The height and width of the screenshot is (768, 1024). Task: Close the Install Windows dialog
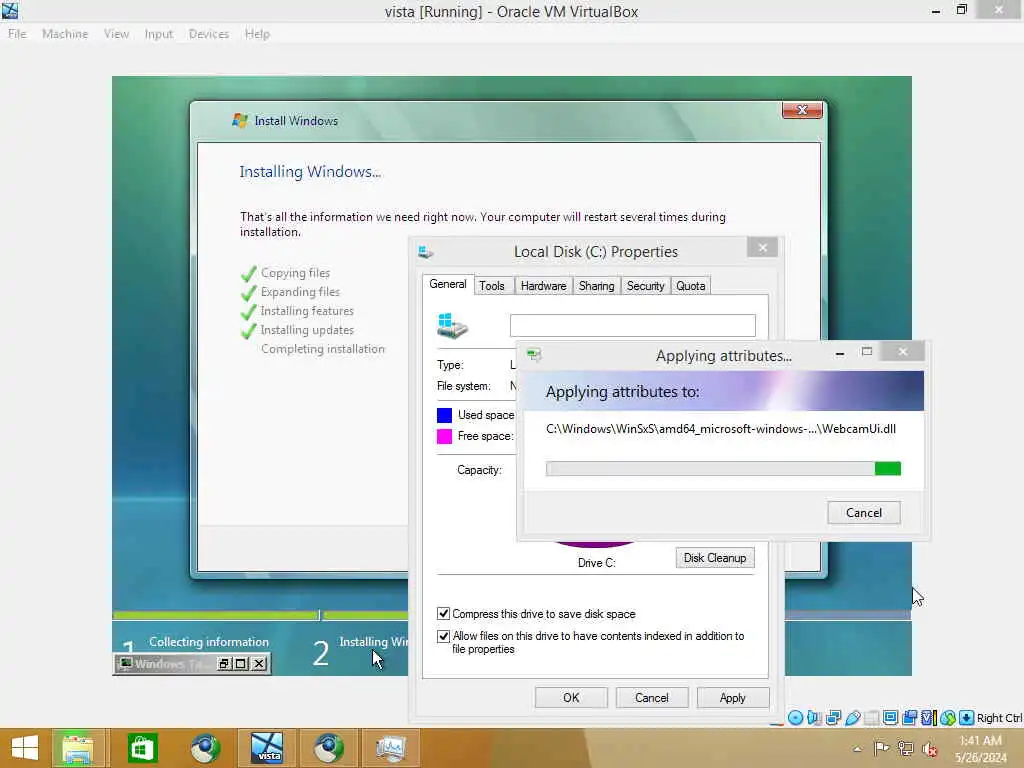tap(802, 110)
